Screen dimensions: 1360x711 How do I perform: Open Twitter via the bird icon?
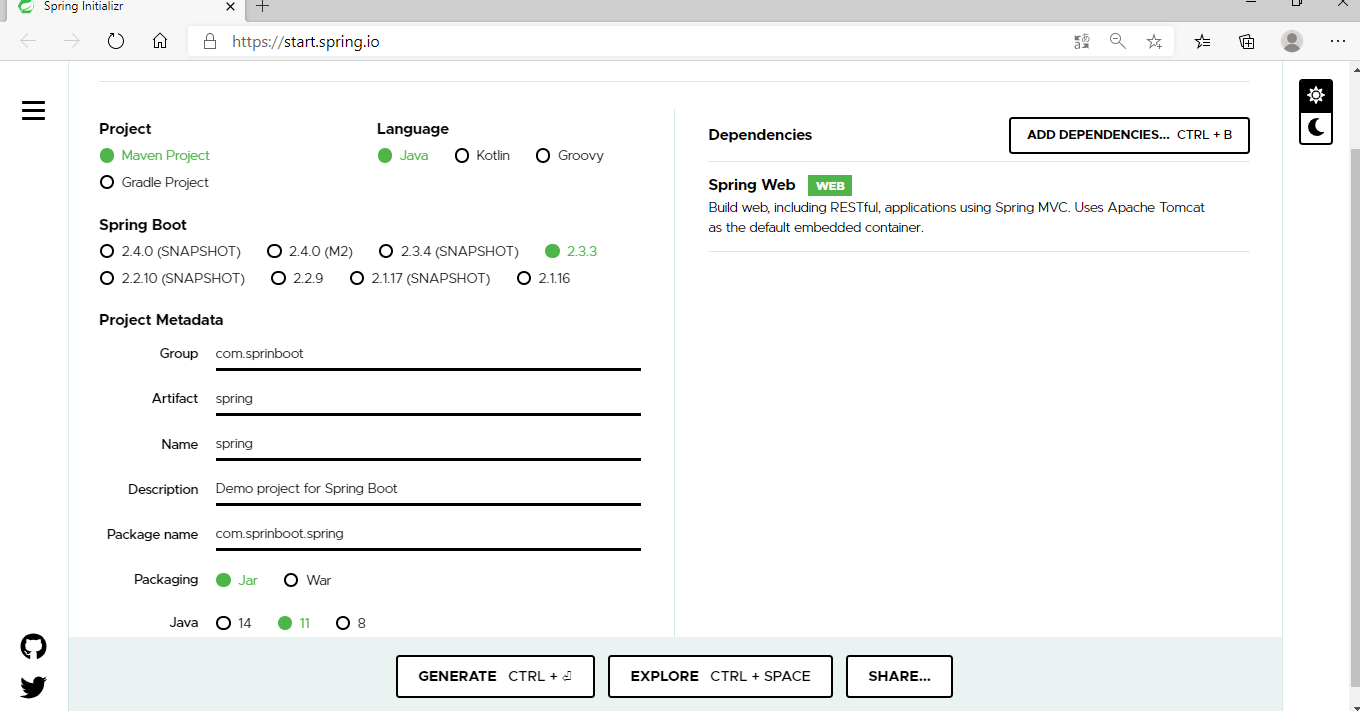click(33, 688)
